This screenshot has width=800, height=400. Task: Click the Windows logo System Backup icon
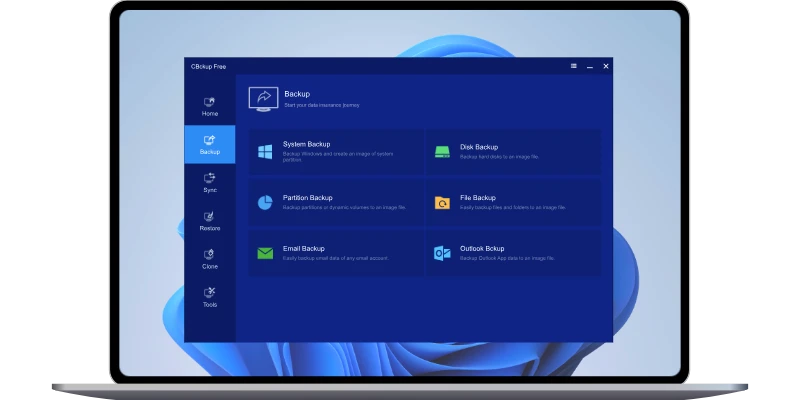tap(265, 152)
